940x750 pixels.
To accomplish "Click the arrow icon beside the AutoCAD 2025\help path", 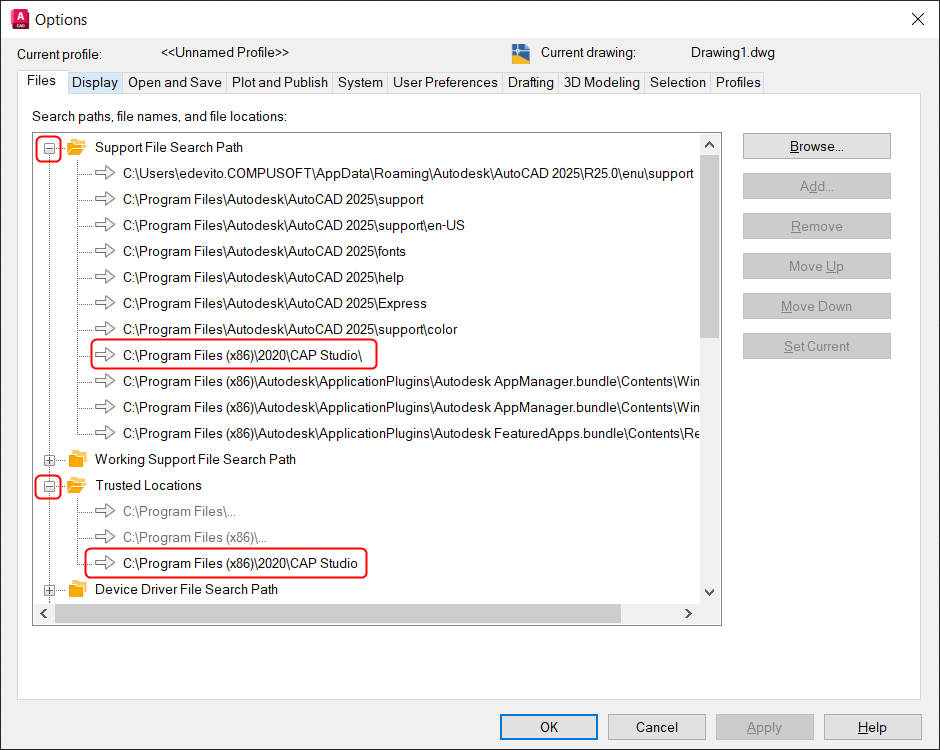I will (x=106, y=278).
